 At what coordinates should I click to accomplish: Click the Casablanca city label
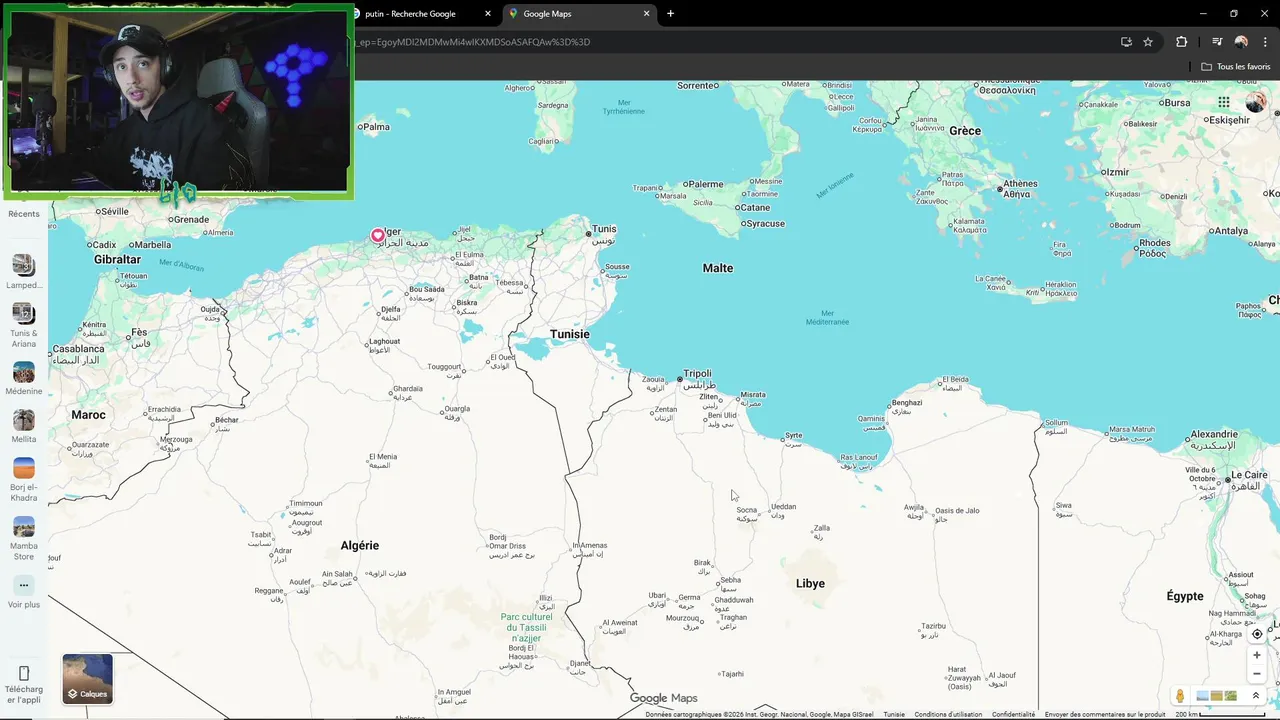[78, 349]
